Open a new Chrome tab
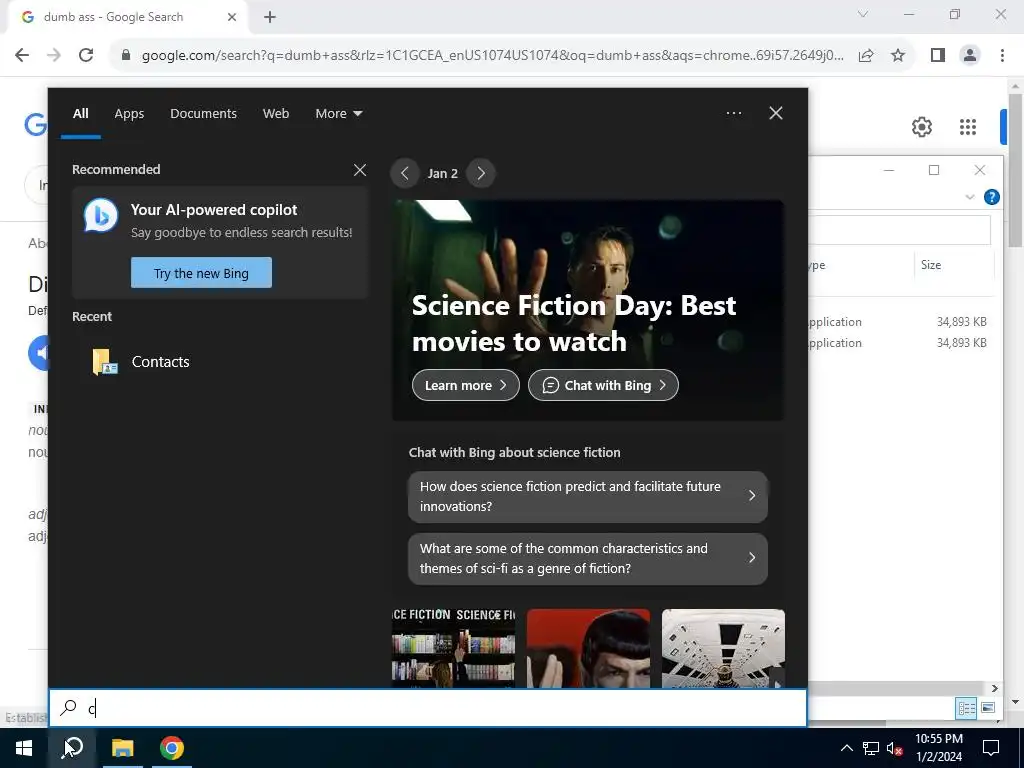 (270, 17)
